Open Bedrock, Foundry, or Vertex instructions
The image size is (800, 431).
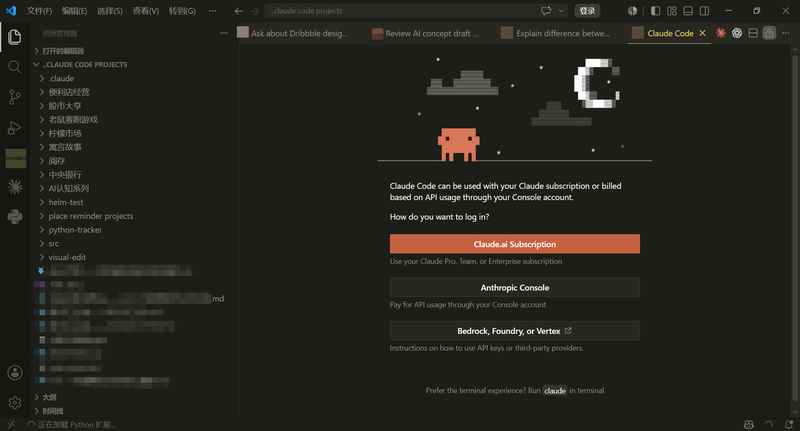(x=514, y=331)
